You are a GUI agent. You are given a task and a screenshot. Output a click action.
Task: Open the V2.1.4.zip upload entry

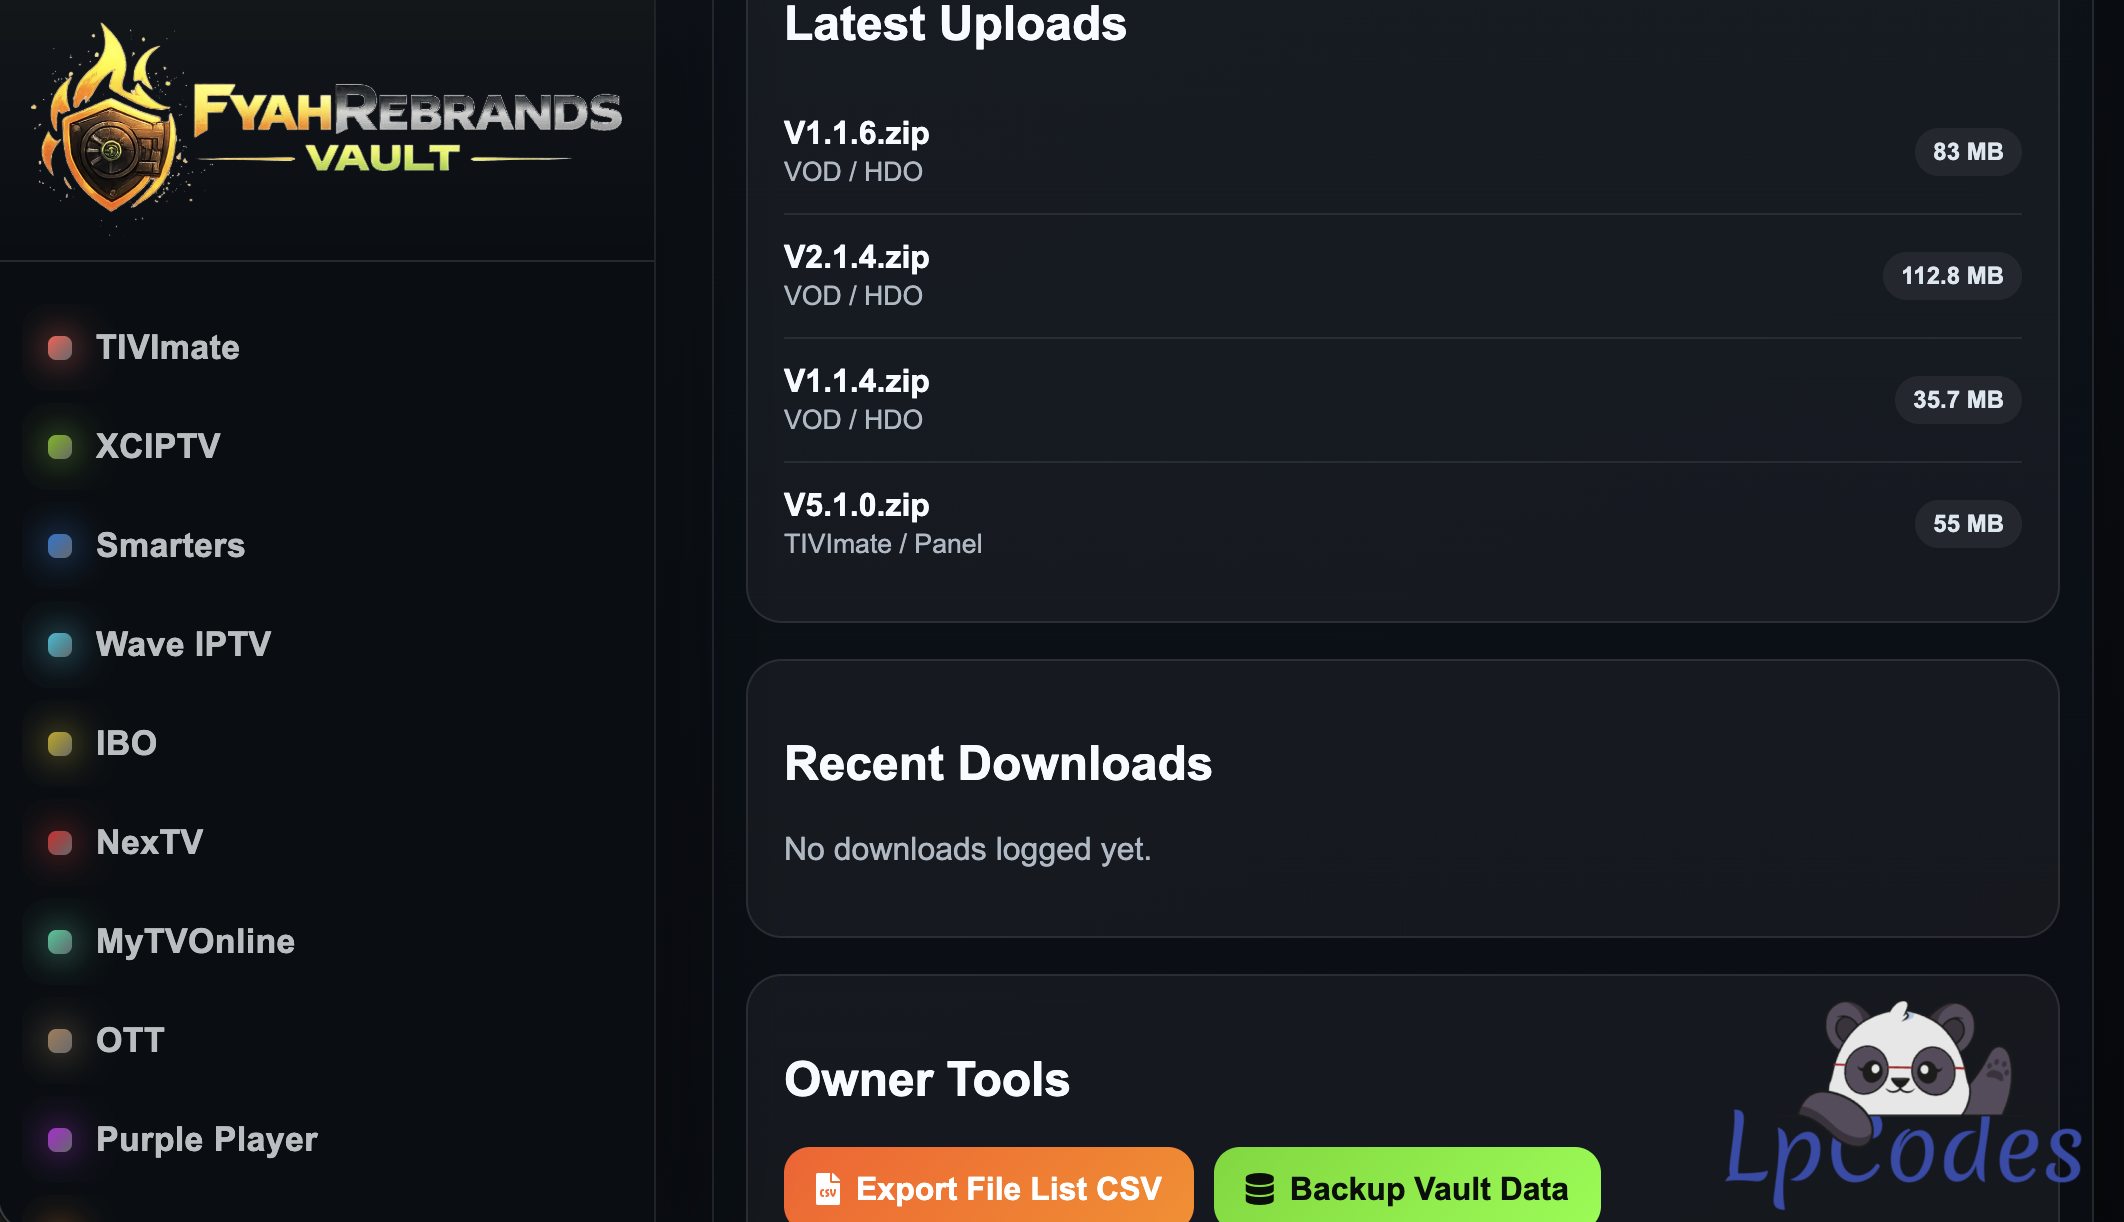[x=1402, y=276]
